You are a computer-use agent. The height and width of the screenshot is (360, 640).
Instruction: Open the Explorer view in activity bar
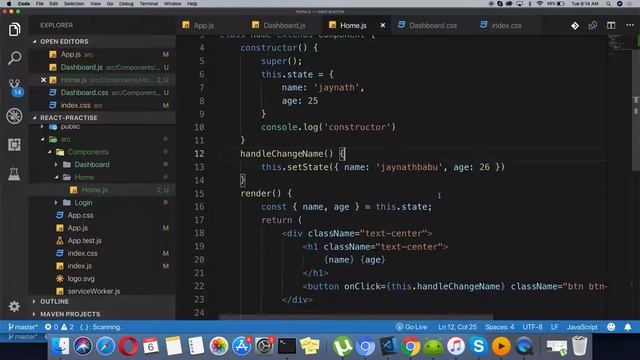coord(14,30)
